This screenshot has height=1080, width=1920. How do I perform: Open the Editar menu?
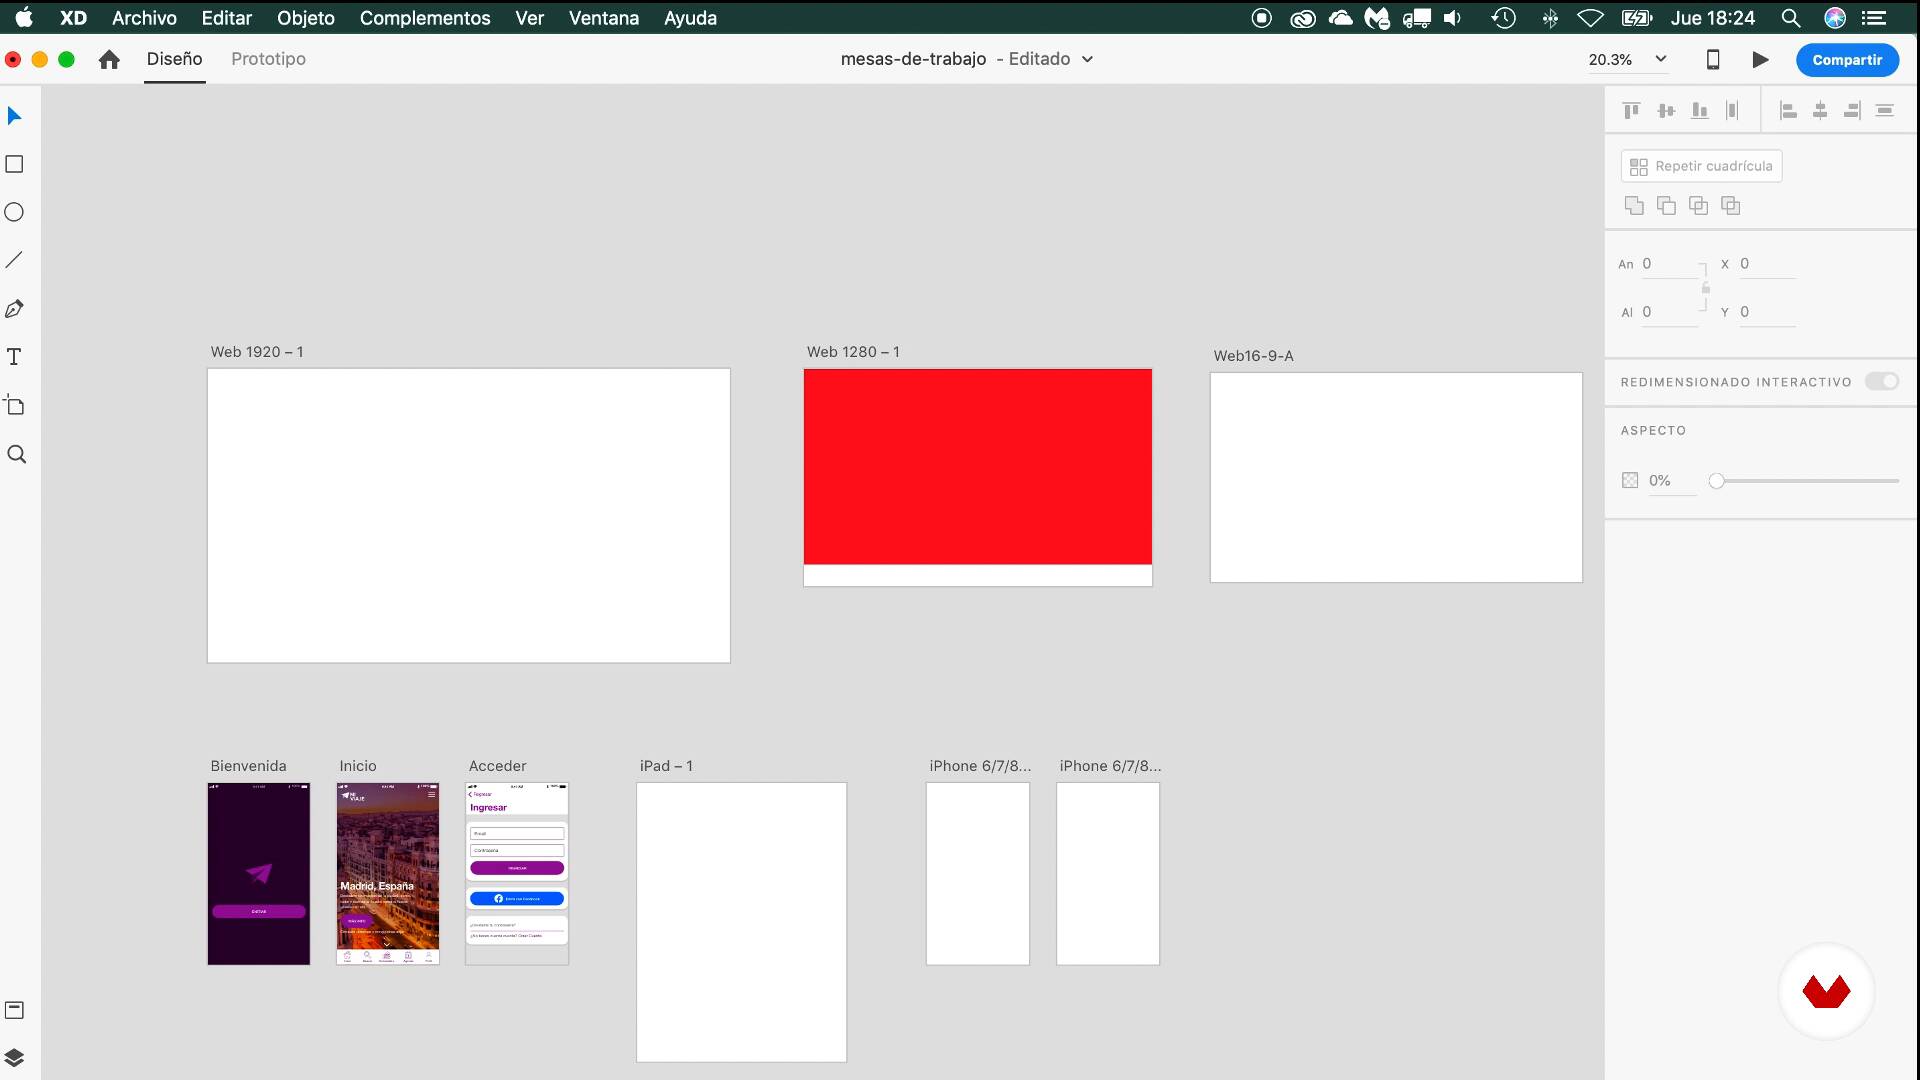[227, 18]
